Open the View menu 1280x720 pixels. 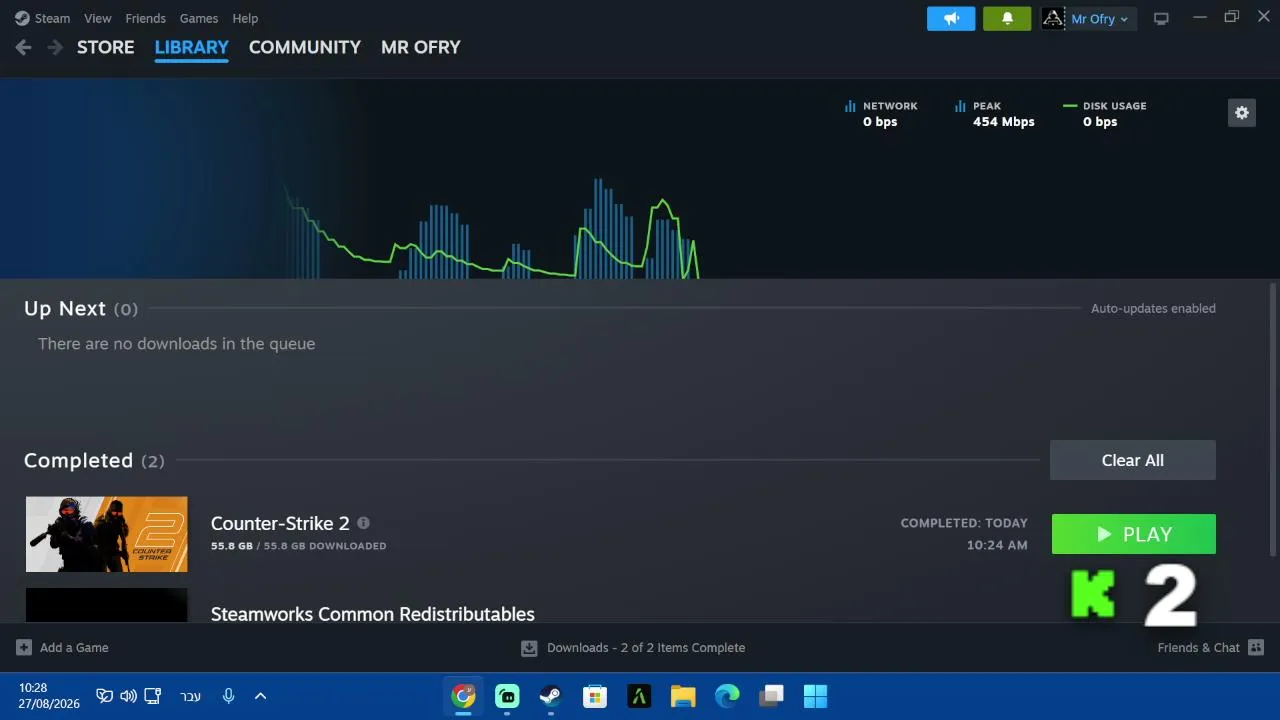(x=98, y=18)
